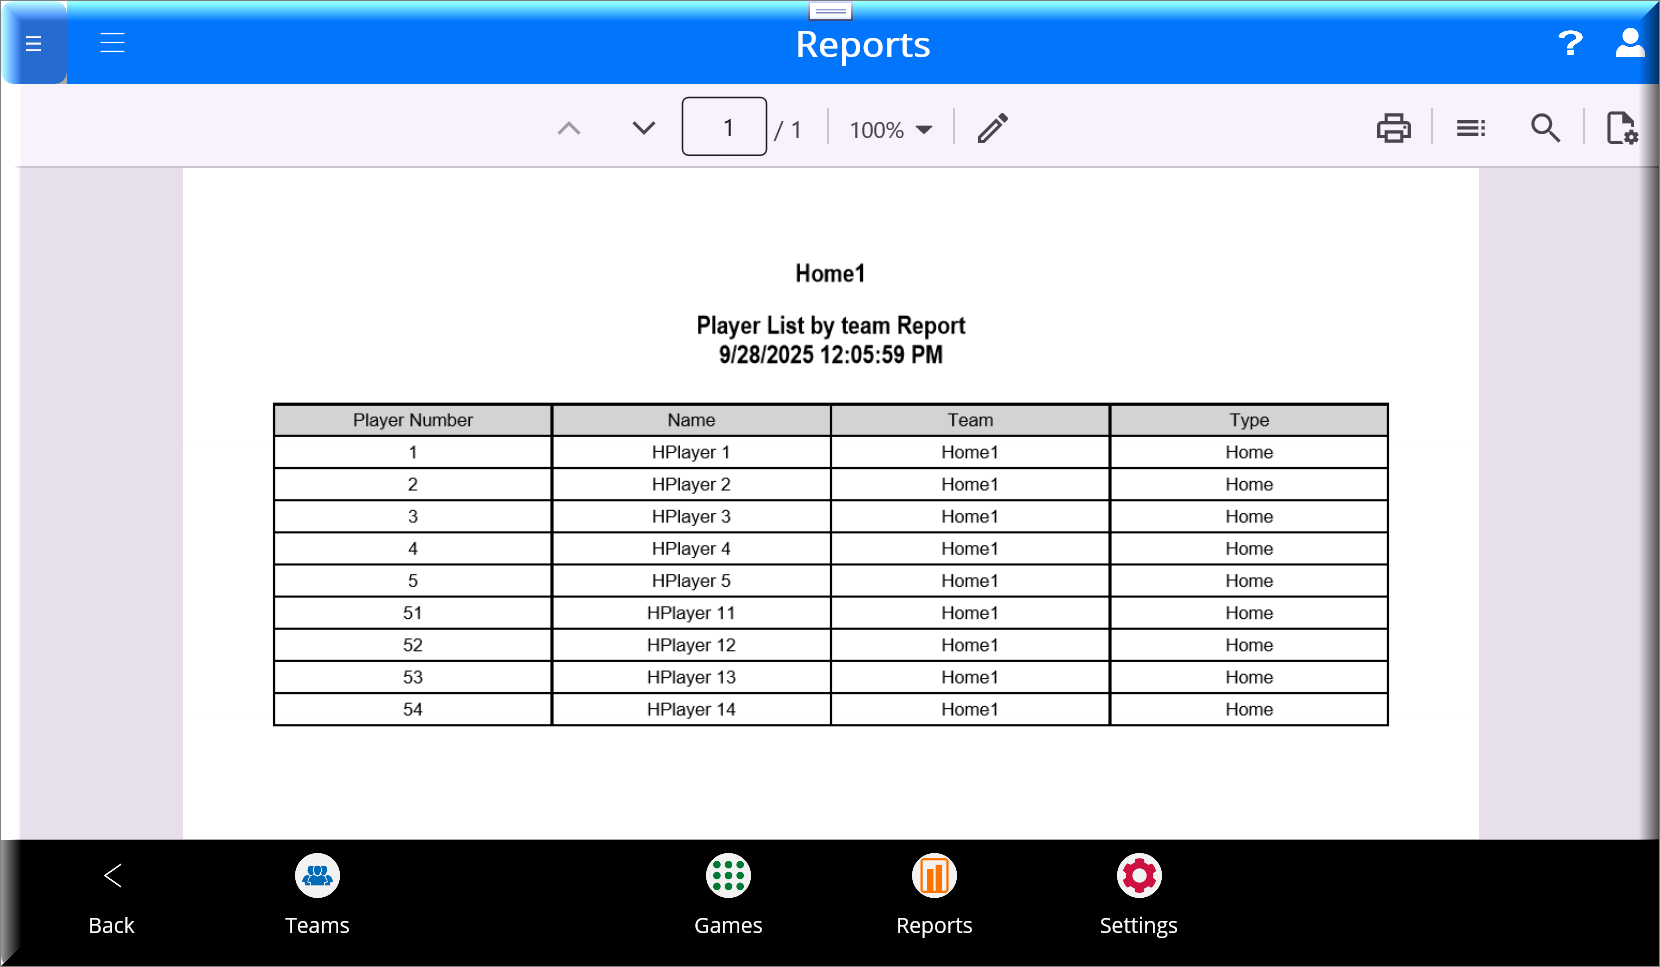
Task: Open the search magnifier tool
Action: (x=1545, y=128)
